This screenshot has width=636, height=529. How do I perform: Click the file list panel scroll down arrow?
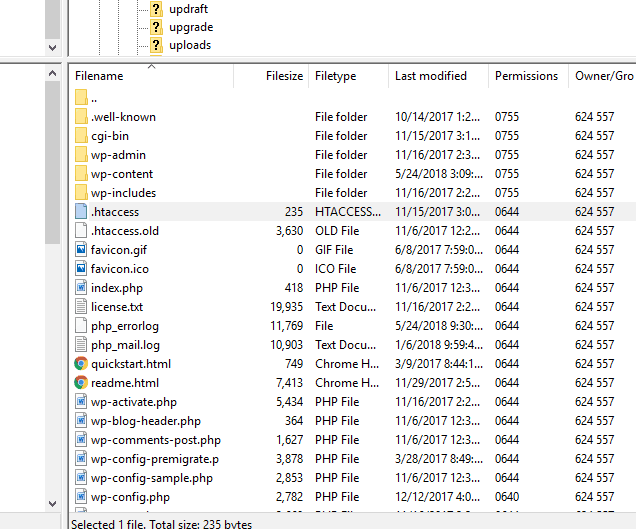coord(52,504)
